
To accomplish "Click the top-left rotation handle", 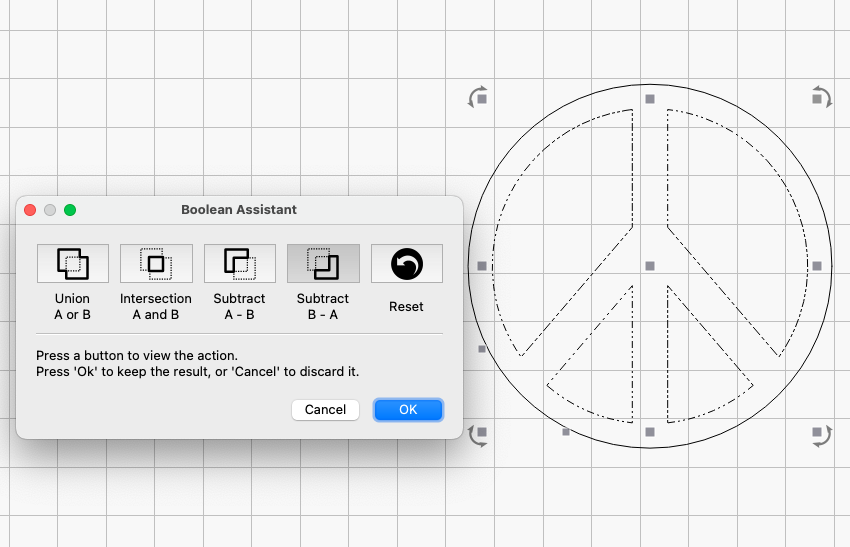I will pyautogui.click(x=478, y=98).
